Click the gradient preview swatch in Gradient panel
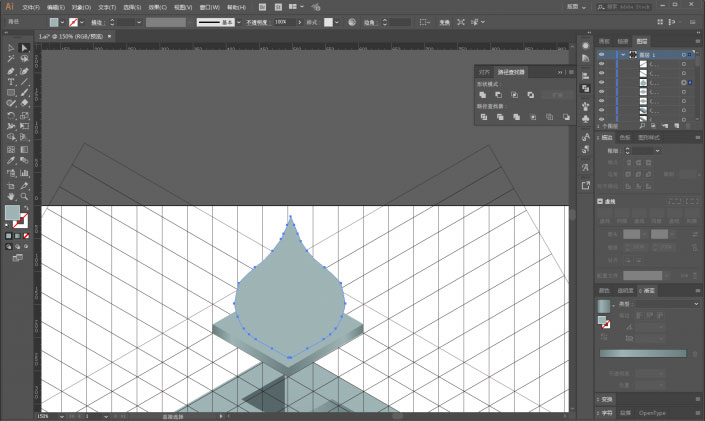The image size is (705, 421). click(x=603, y=306)
